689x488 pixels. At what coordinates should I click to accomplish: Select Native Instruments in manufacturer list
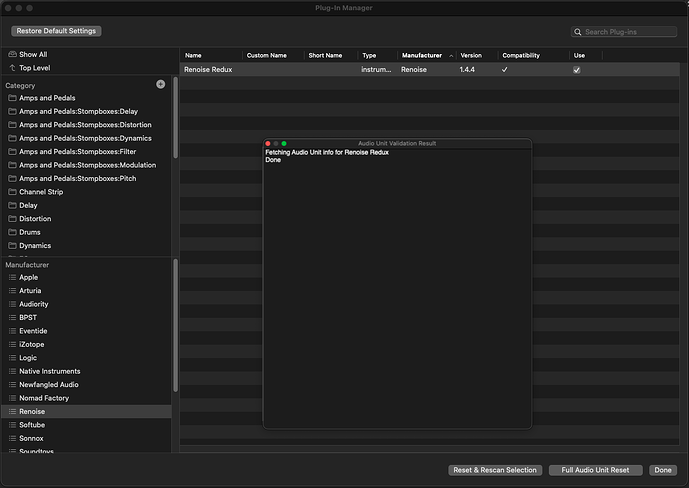(50, 371)
